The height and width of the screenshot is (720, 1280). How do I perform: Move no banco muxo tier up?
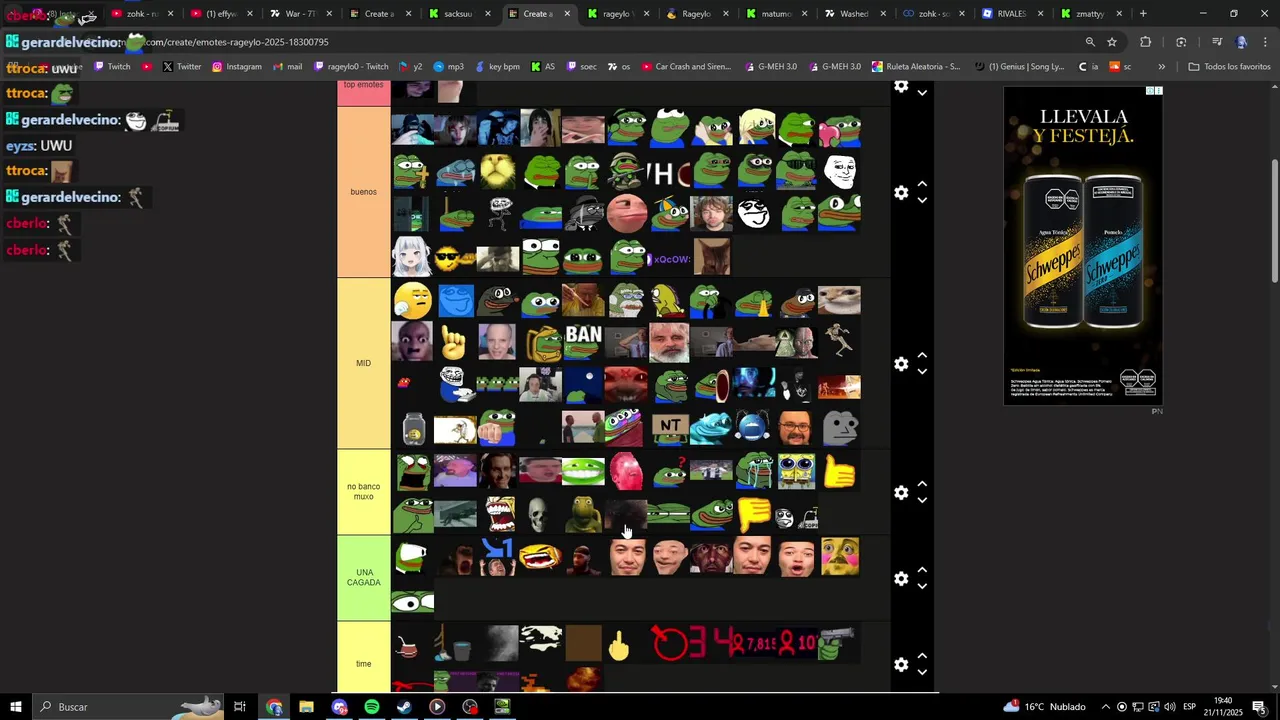(x=922, y=485)
